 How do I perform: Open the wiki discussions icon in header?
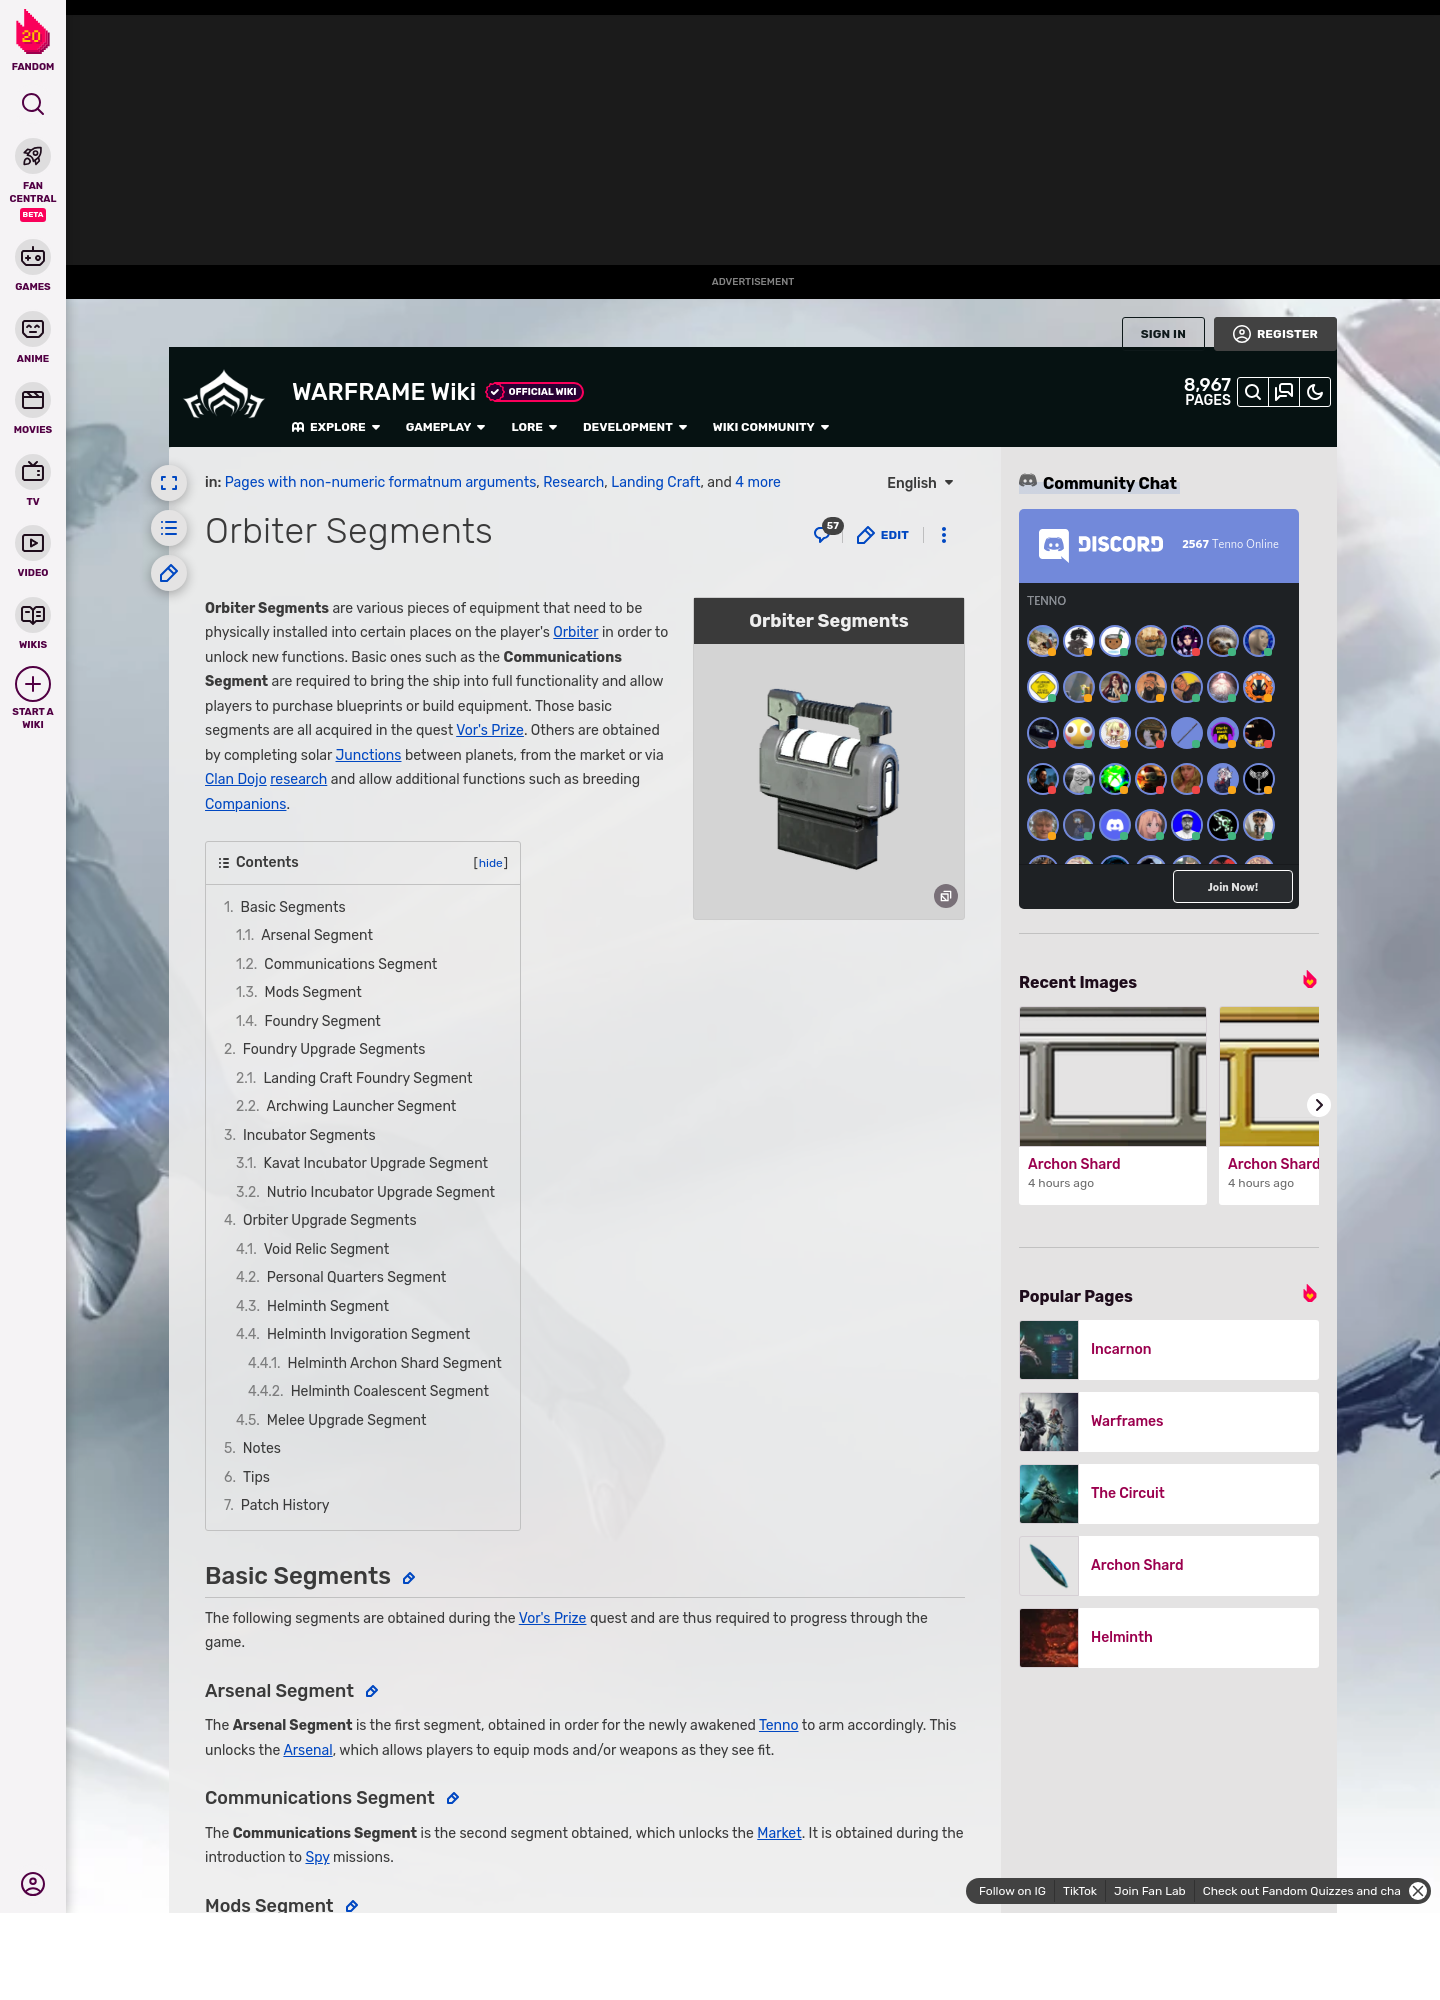[1284, 392]
